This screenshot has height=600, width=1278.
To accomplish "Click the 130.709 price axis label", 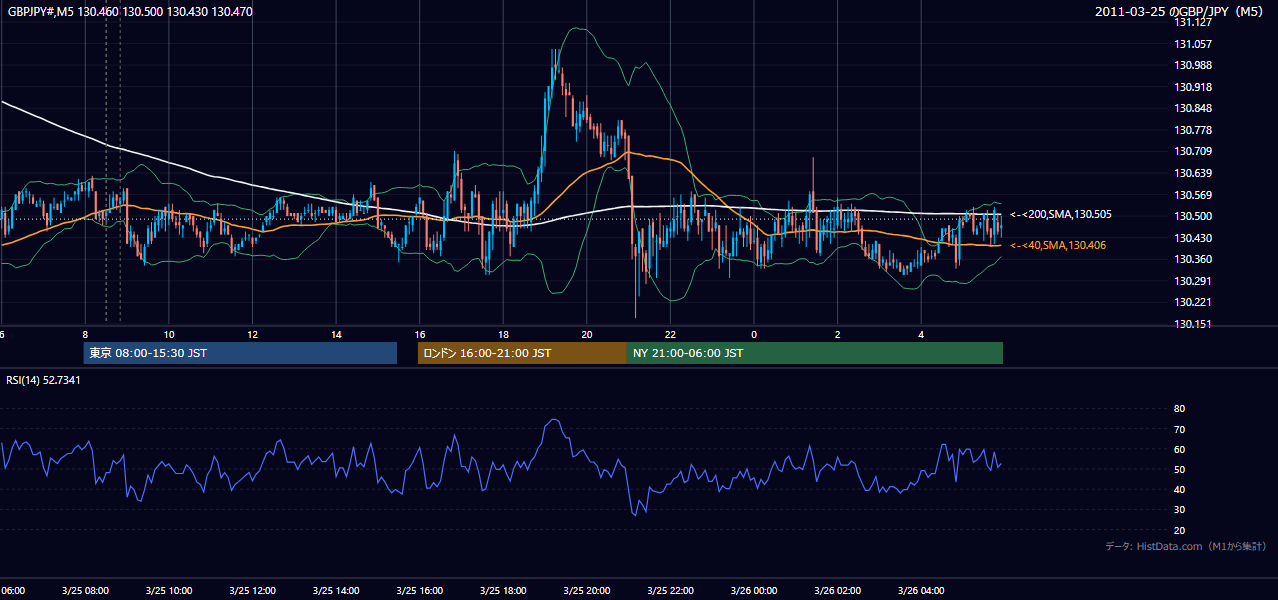I will [1193, 151].
